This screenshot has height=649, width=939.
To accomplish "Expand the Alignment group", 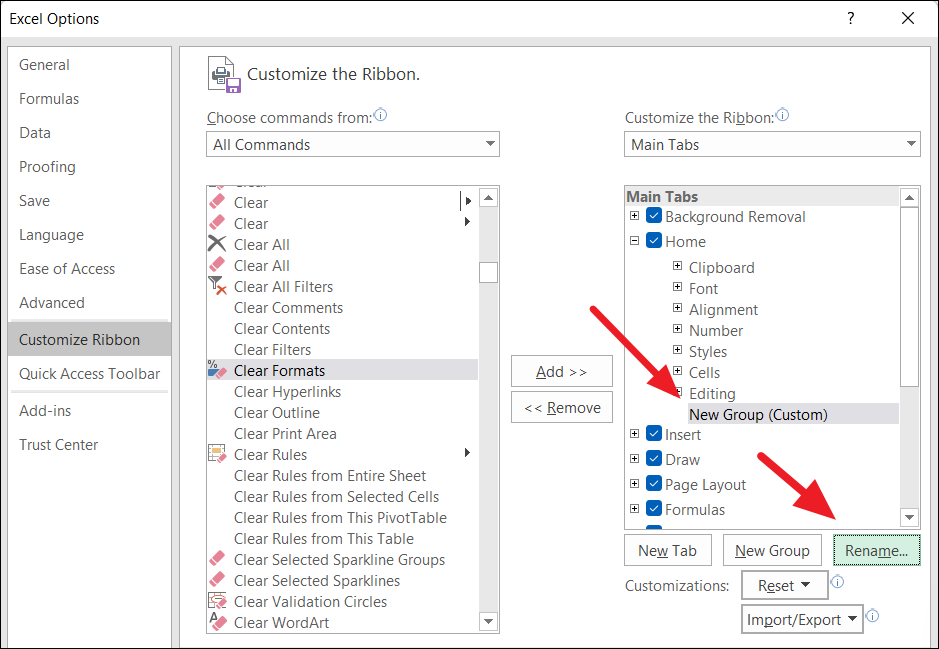I will coord(677,308).
